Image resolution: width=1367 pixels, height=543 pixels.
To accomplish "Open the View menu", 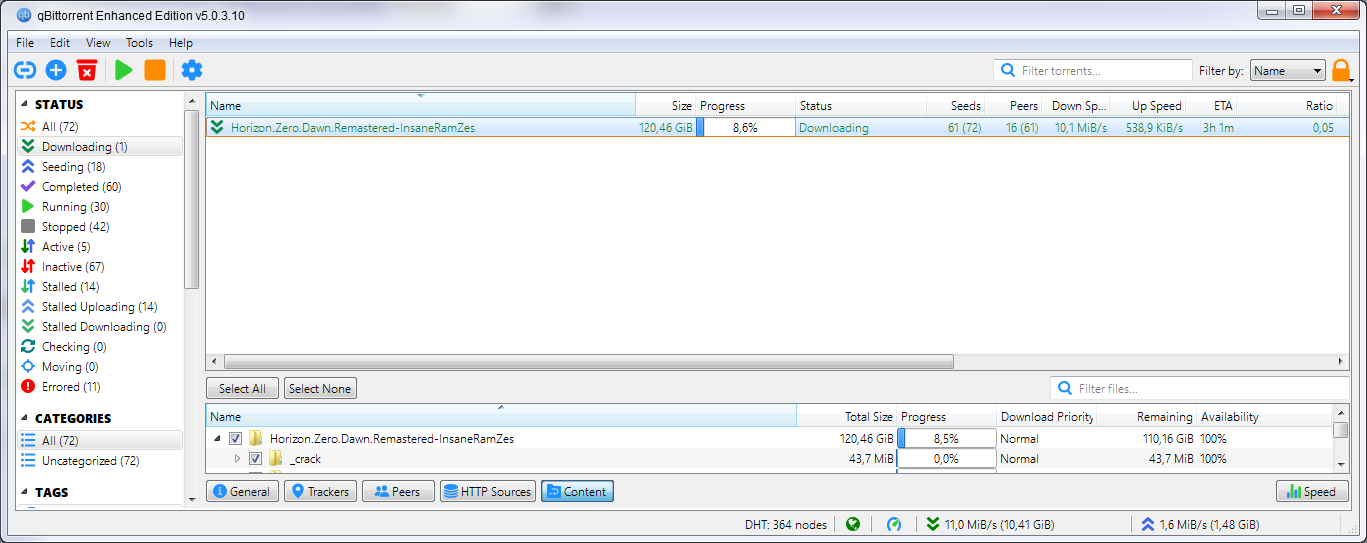I will pos(98,43).
